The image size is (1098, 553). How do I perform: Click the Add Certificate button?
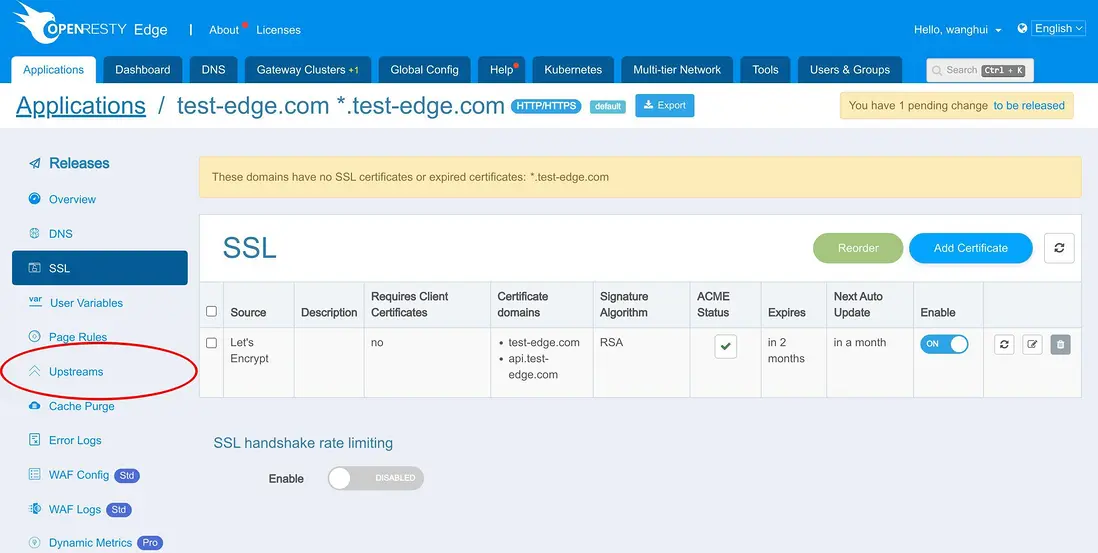point(970,248)
